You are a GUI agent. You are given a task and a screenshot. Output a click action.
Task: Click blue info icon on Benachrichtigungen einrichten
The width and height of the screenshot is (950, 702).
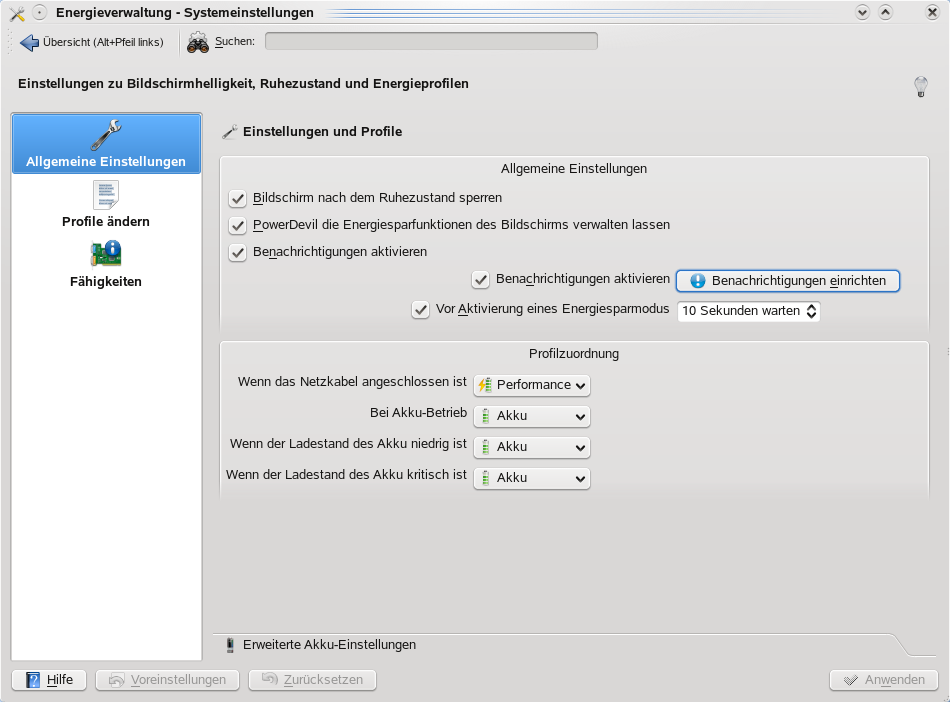coord(698,280)
